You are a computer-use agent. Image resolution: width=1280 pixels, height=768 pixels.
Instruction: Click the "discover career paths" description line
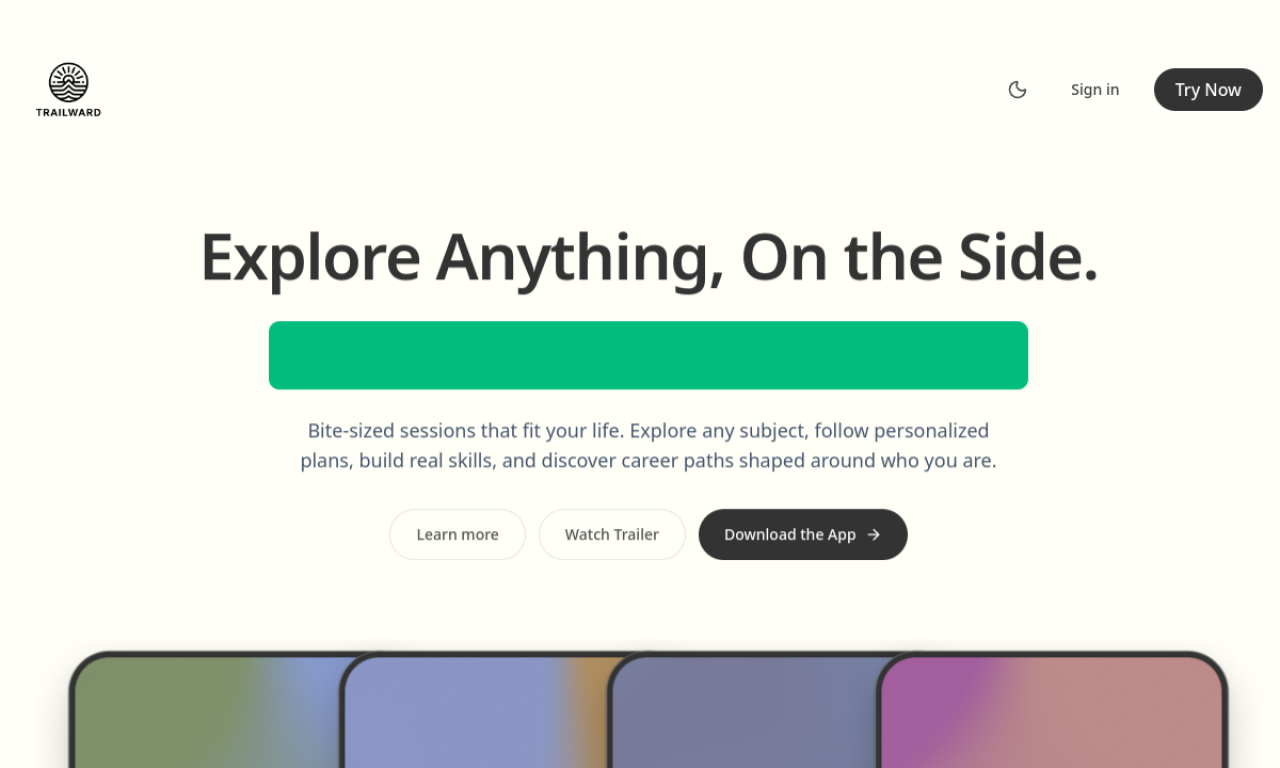[x=648, y=461]
